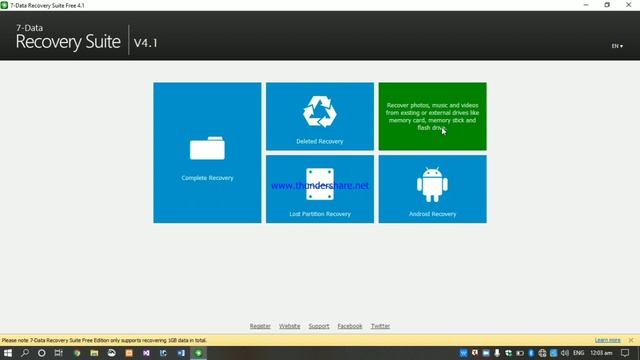This screenshot has width=640, height=360.
Task: Open Visual Studio from taskbar
Action: (x=146, y=353)
